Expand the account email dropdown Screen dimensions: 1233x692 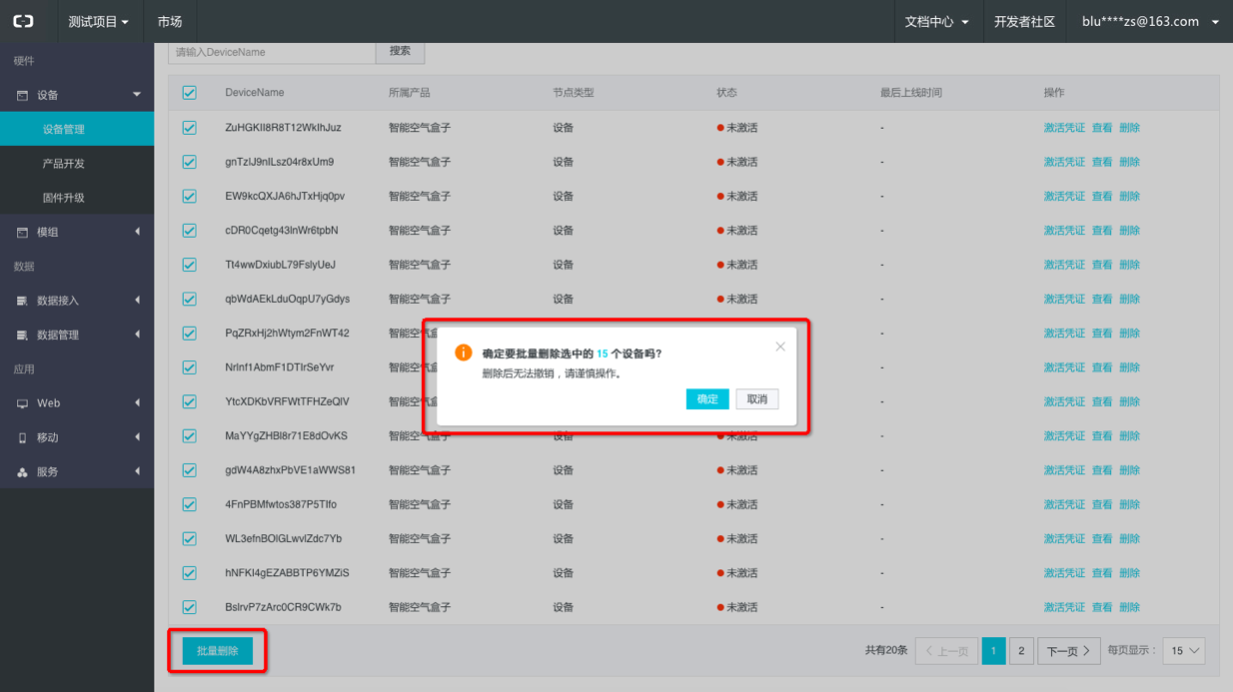pos(1150,21)
